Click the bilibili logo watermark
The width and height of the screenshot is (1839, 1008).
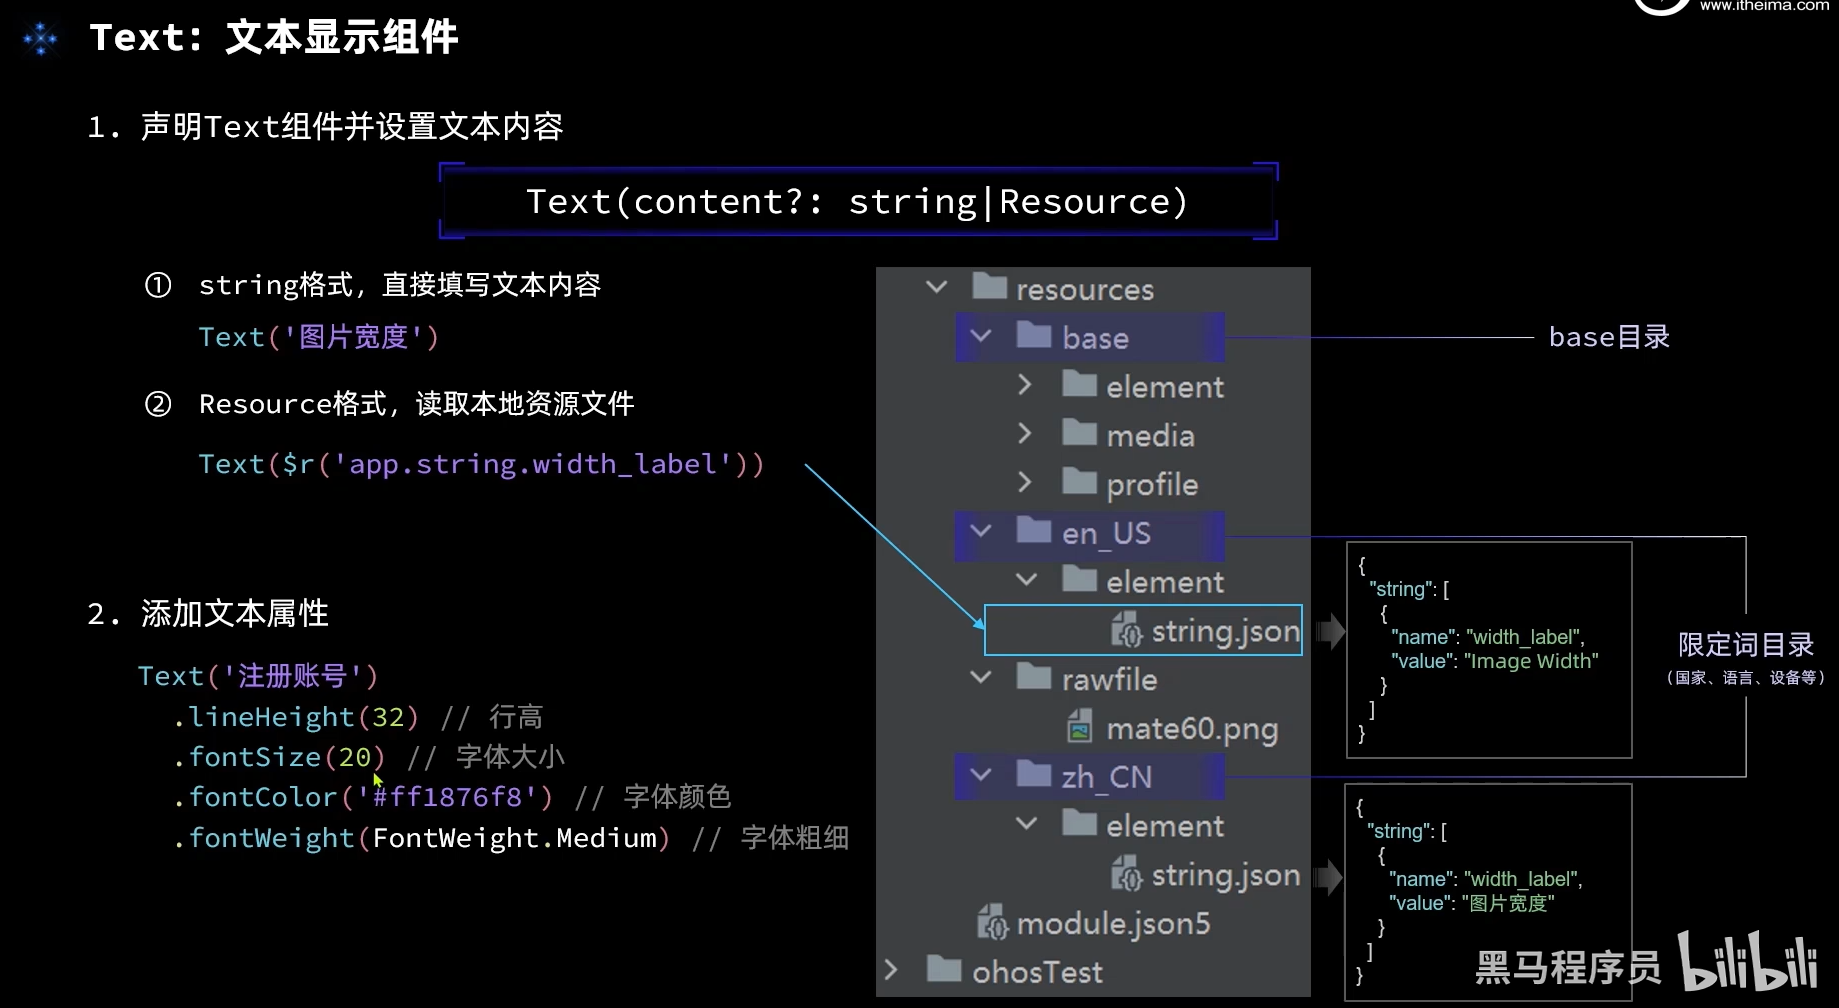(x=1747, y=962)
